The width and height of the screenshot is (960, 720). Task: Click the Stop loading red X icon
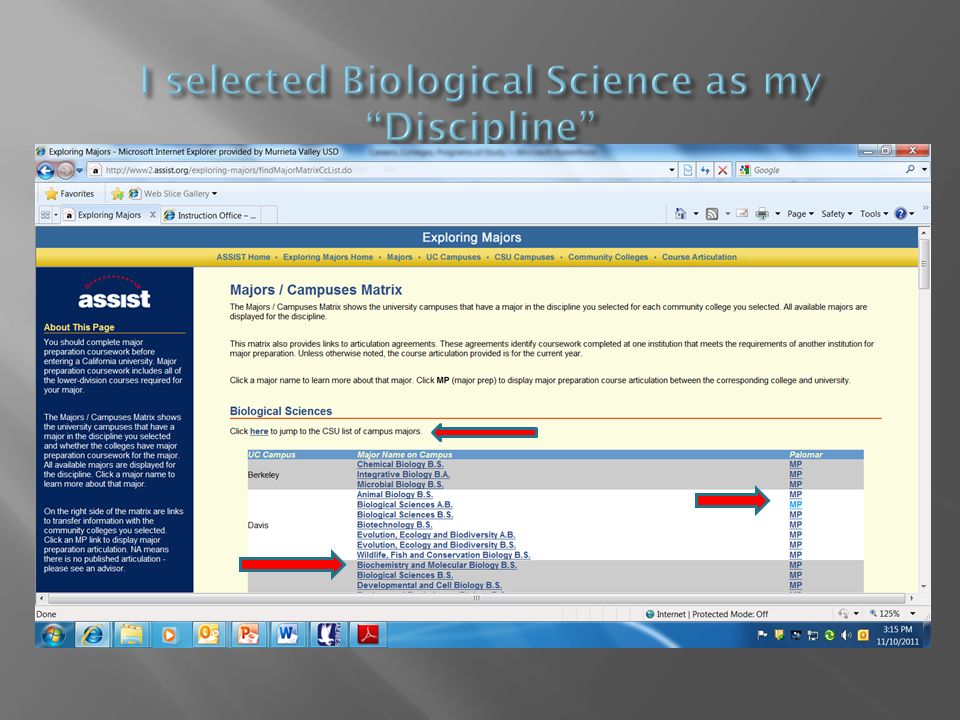[x=722, y=170]
